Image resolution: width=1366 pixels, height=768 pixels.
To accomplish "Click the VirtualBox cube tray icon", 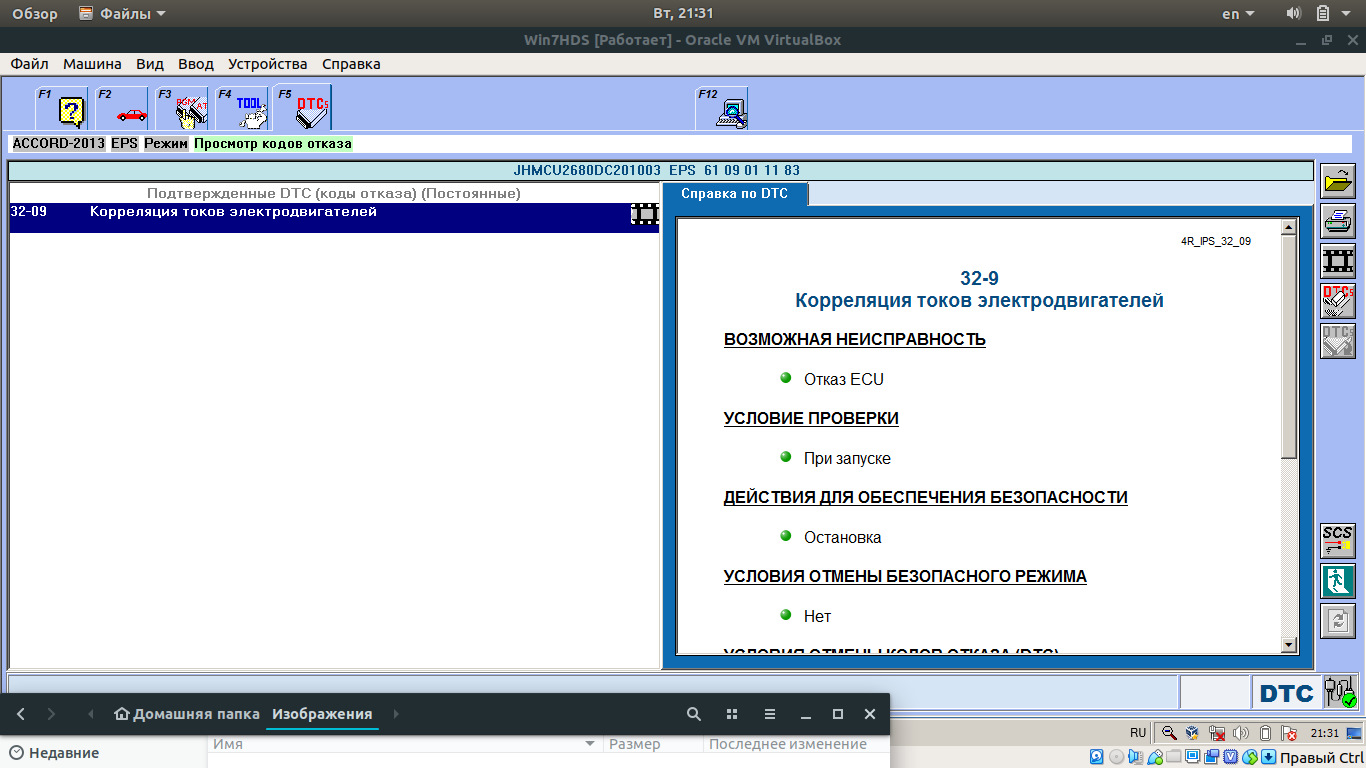I will (x=1192, y=733).
